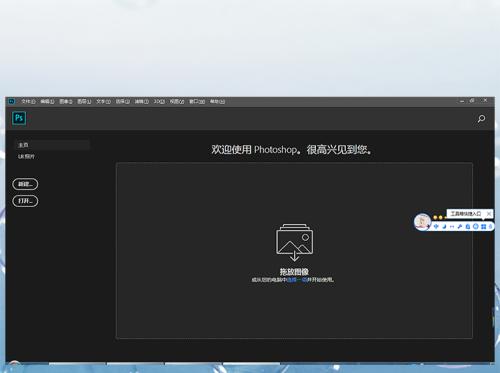Click the 新建... (New) button
This screenshot has height=373, width=500.
25,184
